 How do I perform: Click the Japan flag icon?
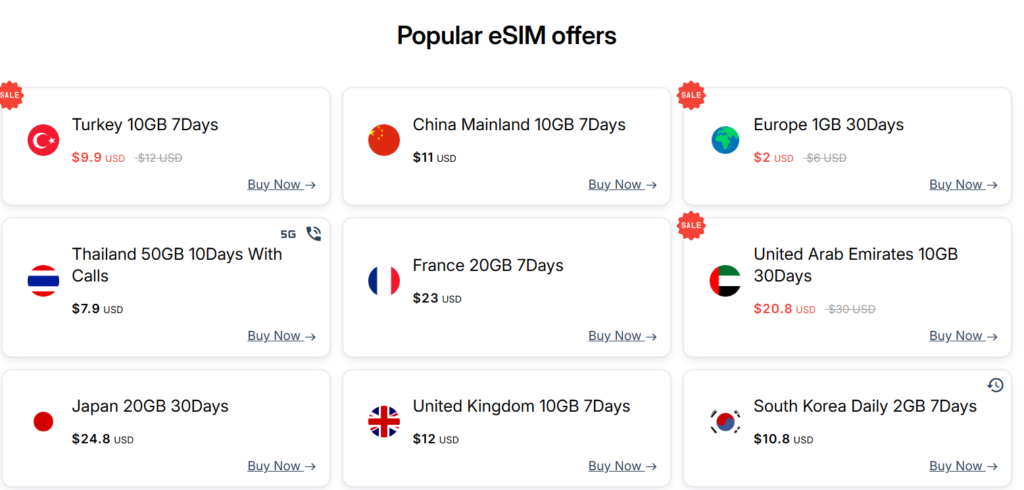click(x=43, y=421)
